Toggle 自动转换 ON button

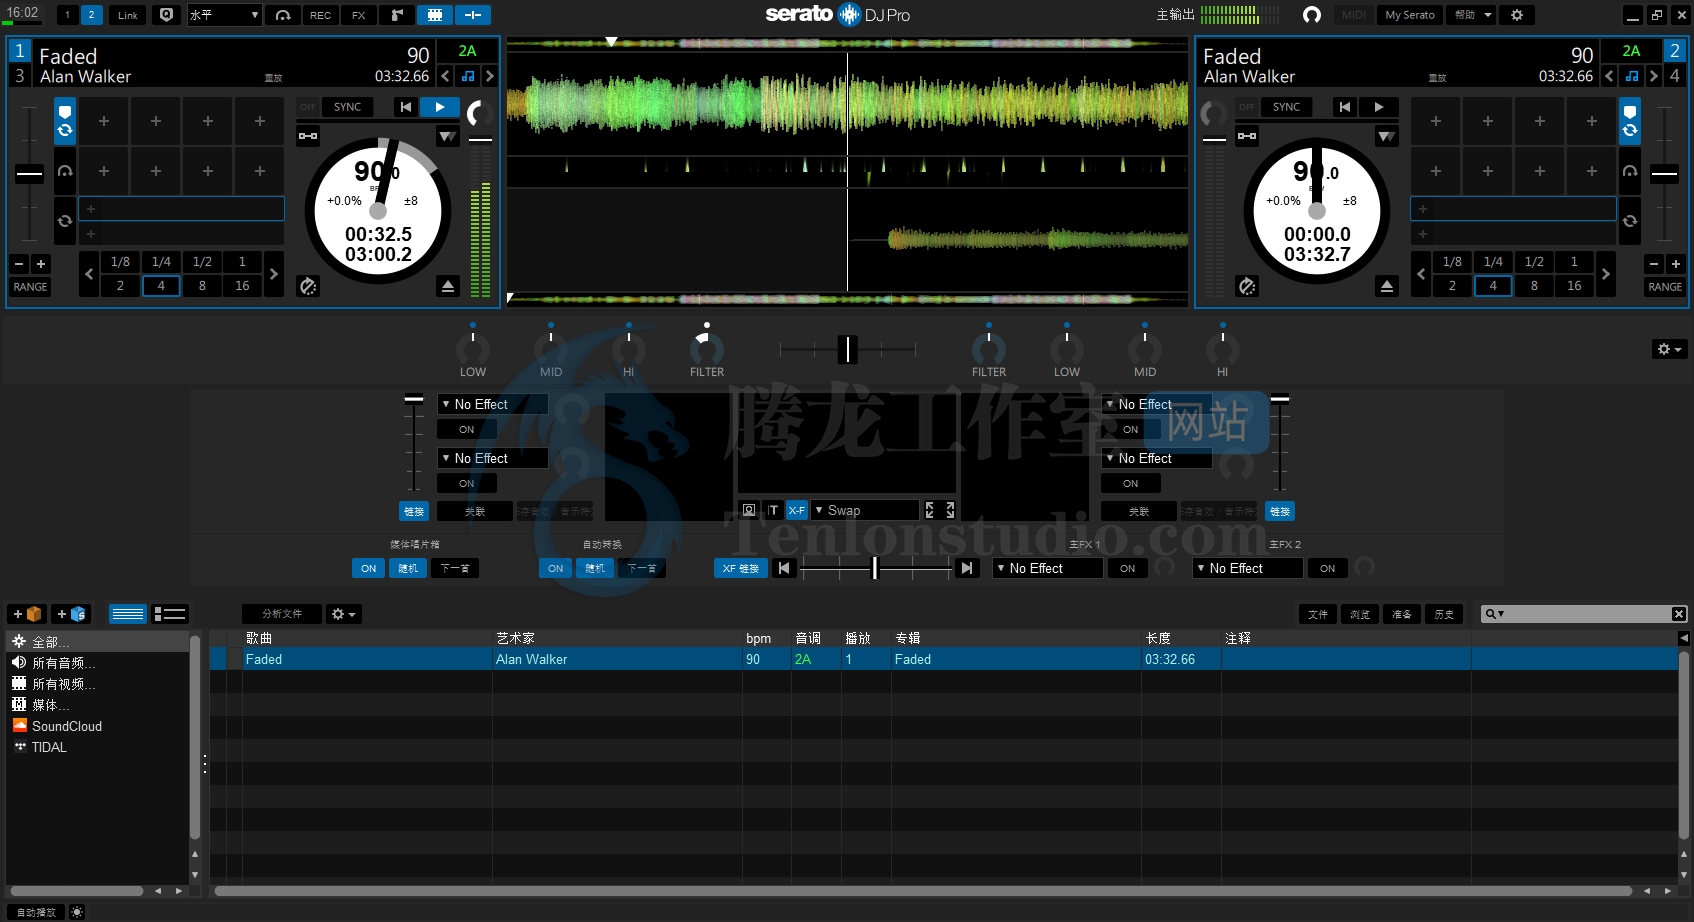(555, 568)
